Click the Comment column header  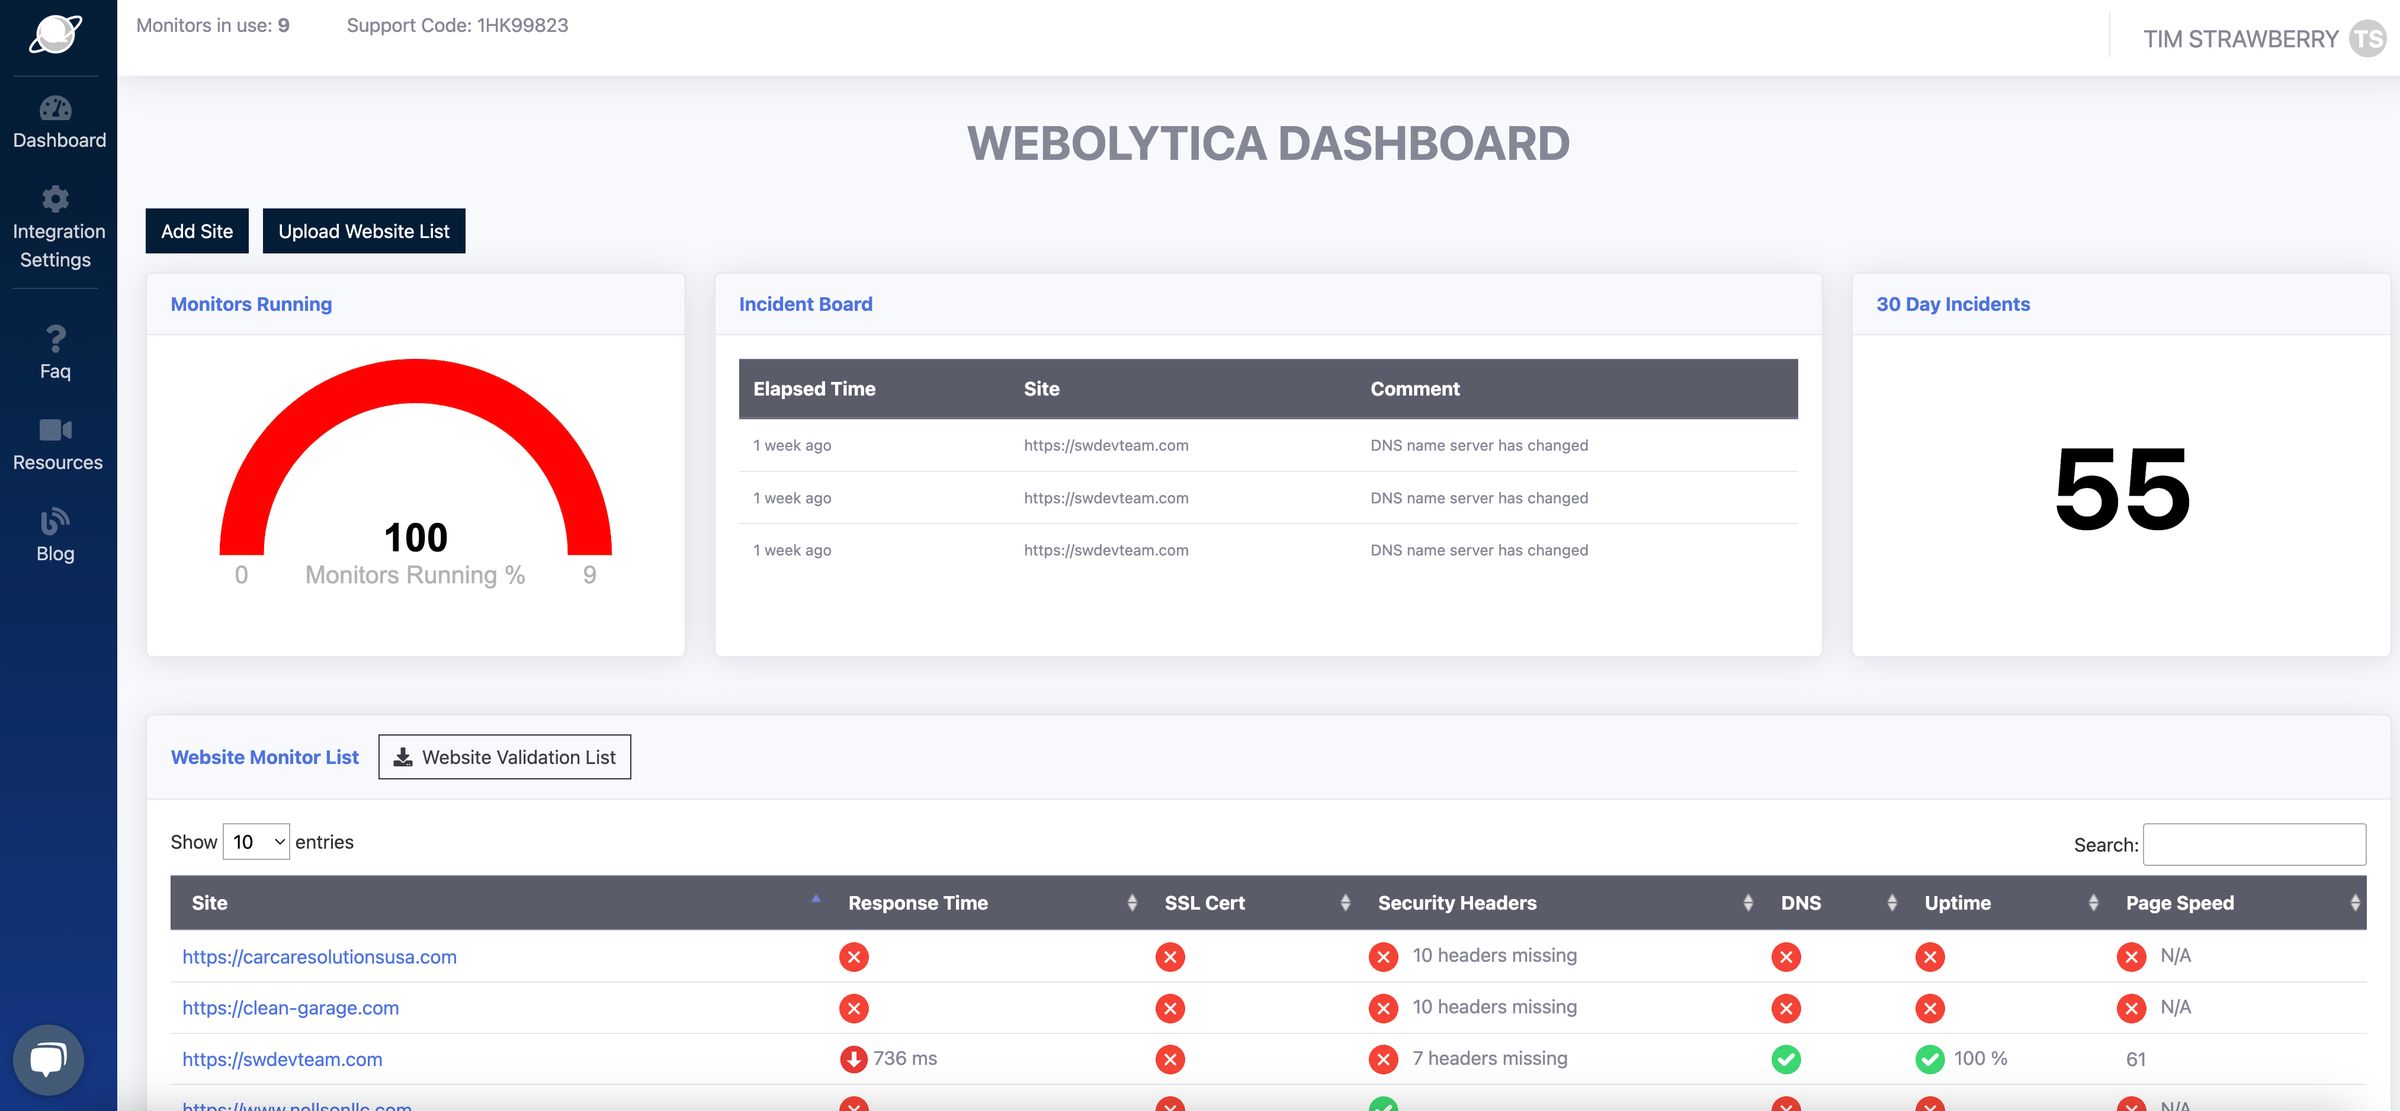pos(1415,389)
